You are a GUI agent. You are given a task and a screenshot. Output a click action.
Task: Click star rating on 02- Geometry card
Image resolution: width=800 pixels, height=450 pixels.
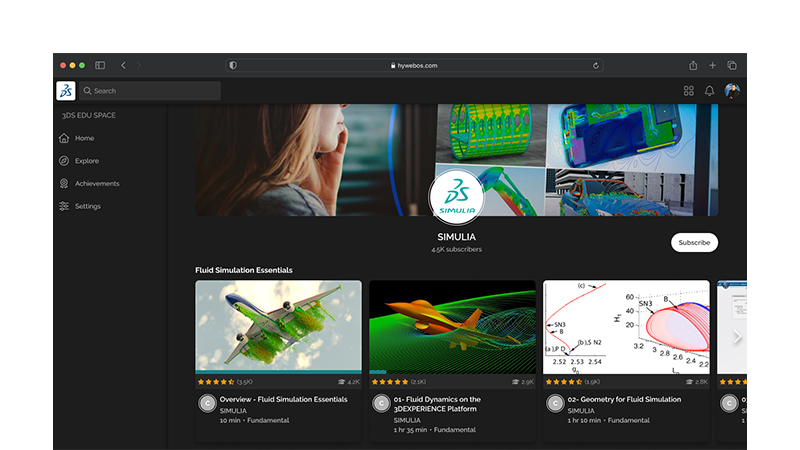[x=564, y=382]
